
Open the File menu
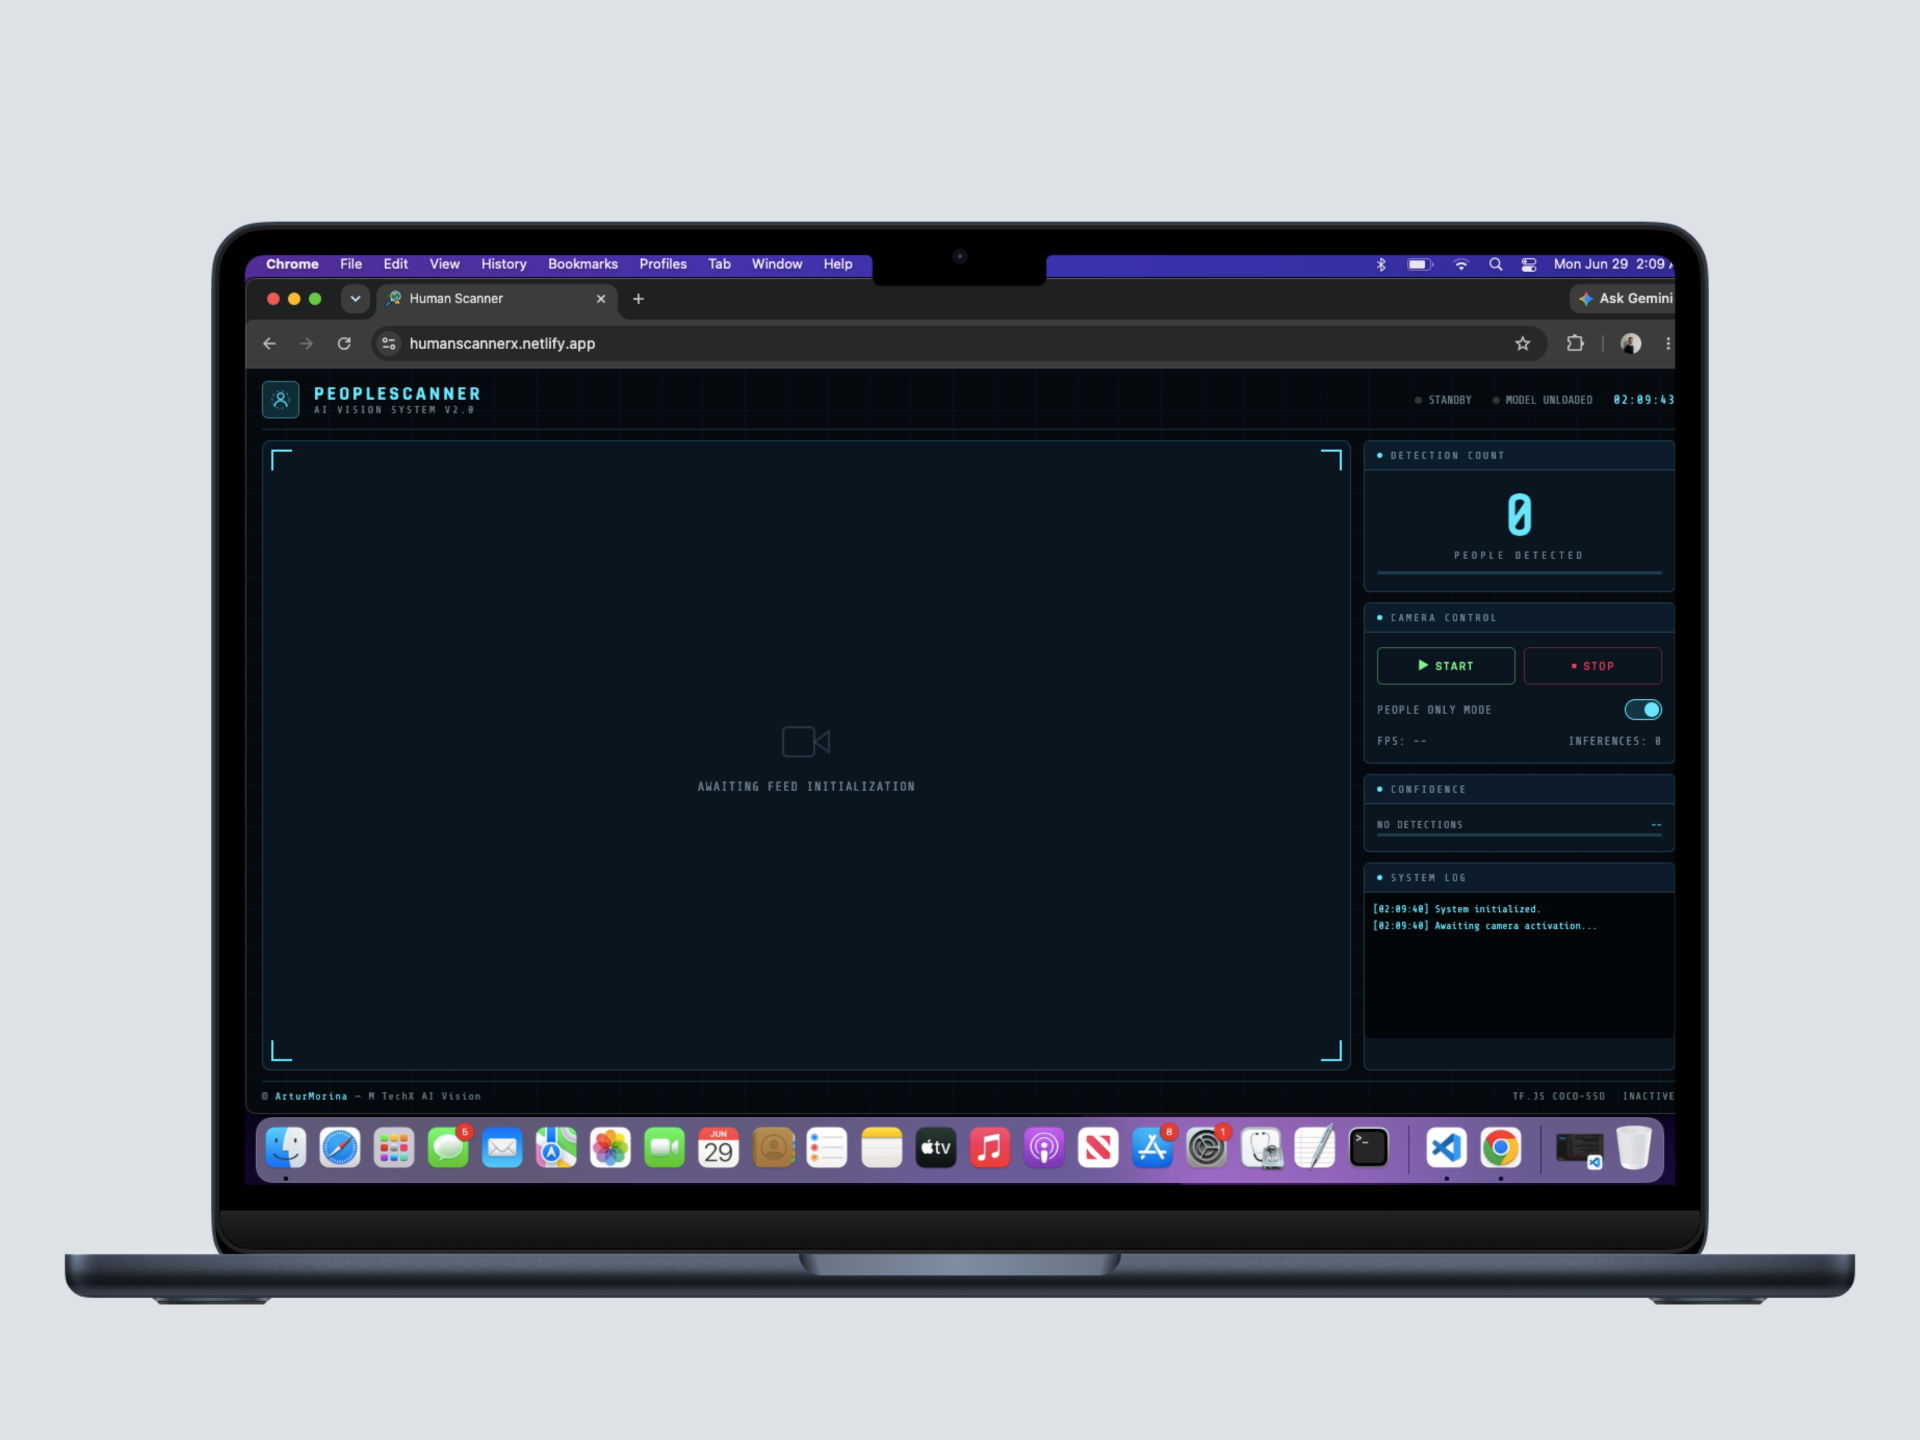pos(351,265)
